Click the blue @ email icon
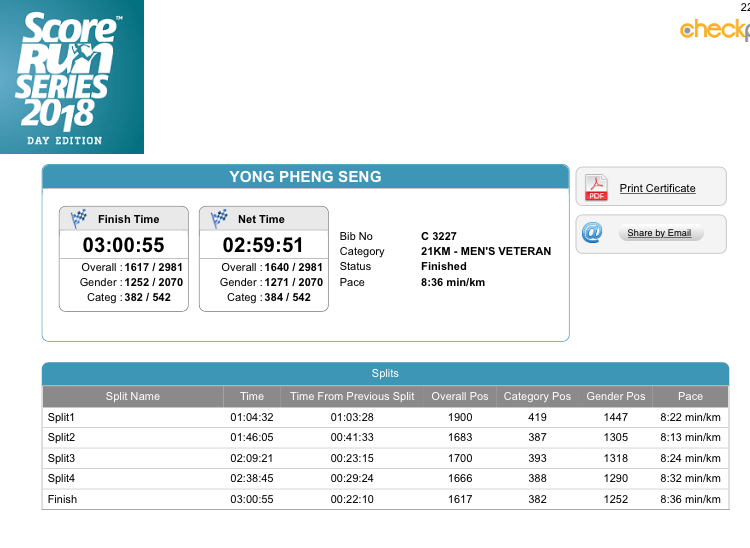Screen dimensions: 750x548 [594, 233]
